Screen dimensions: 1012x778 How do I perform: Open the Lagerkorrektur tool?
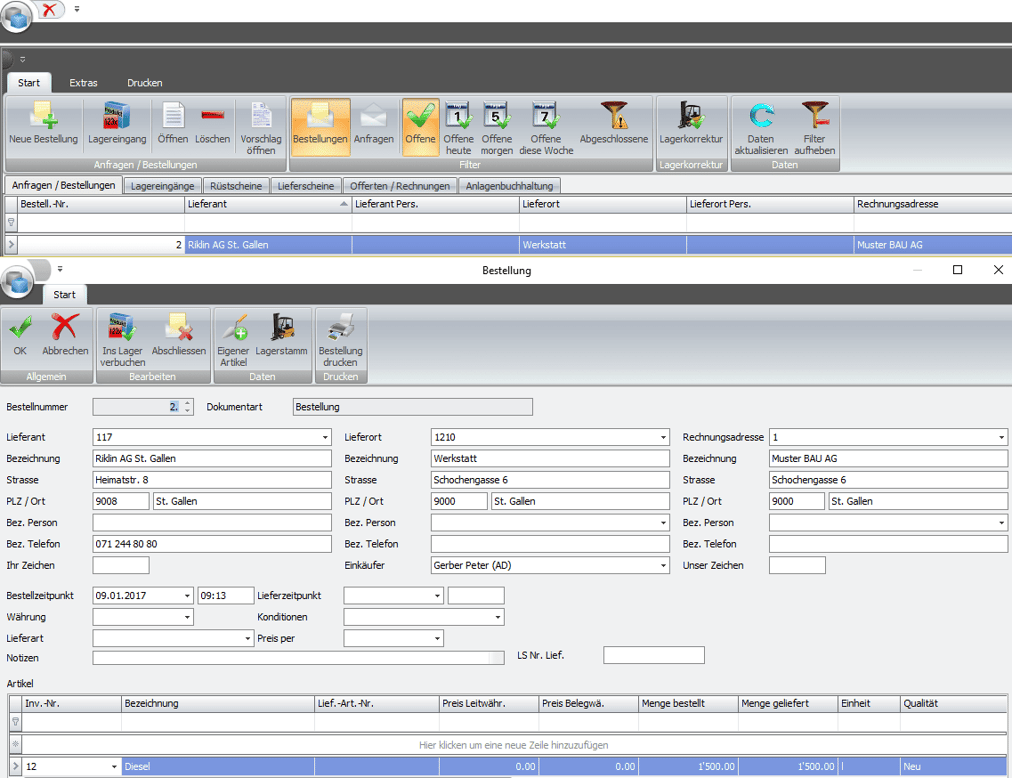[691, 123]
